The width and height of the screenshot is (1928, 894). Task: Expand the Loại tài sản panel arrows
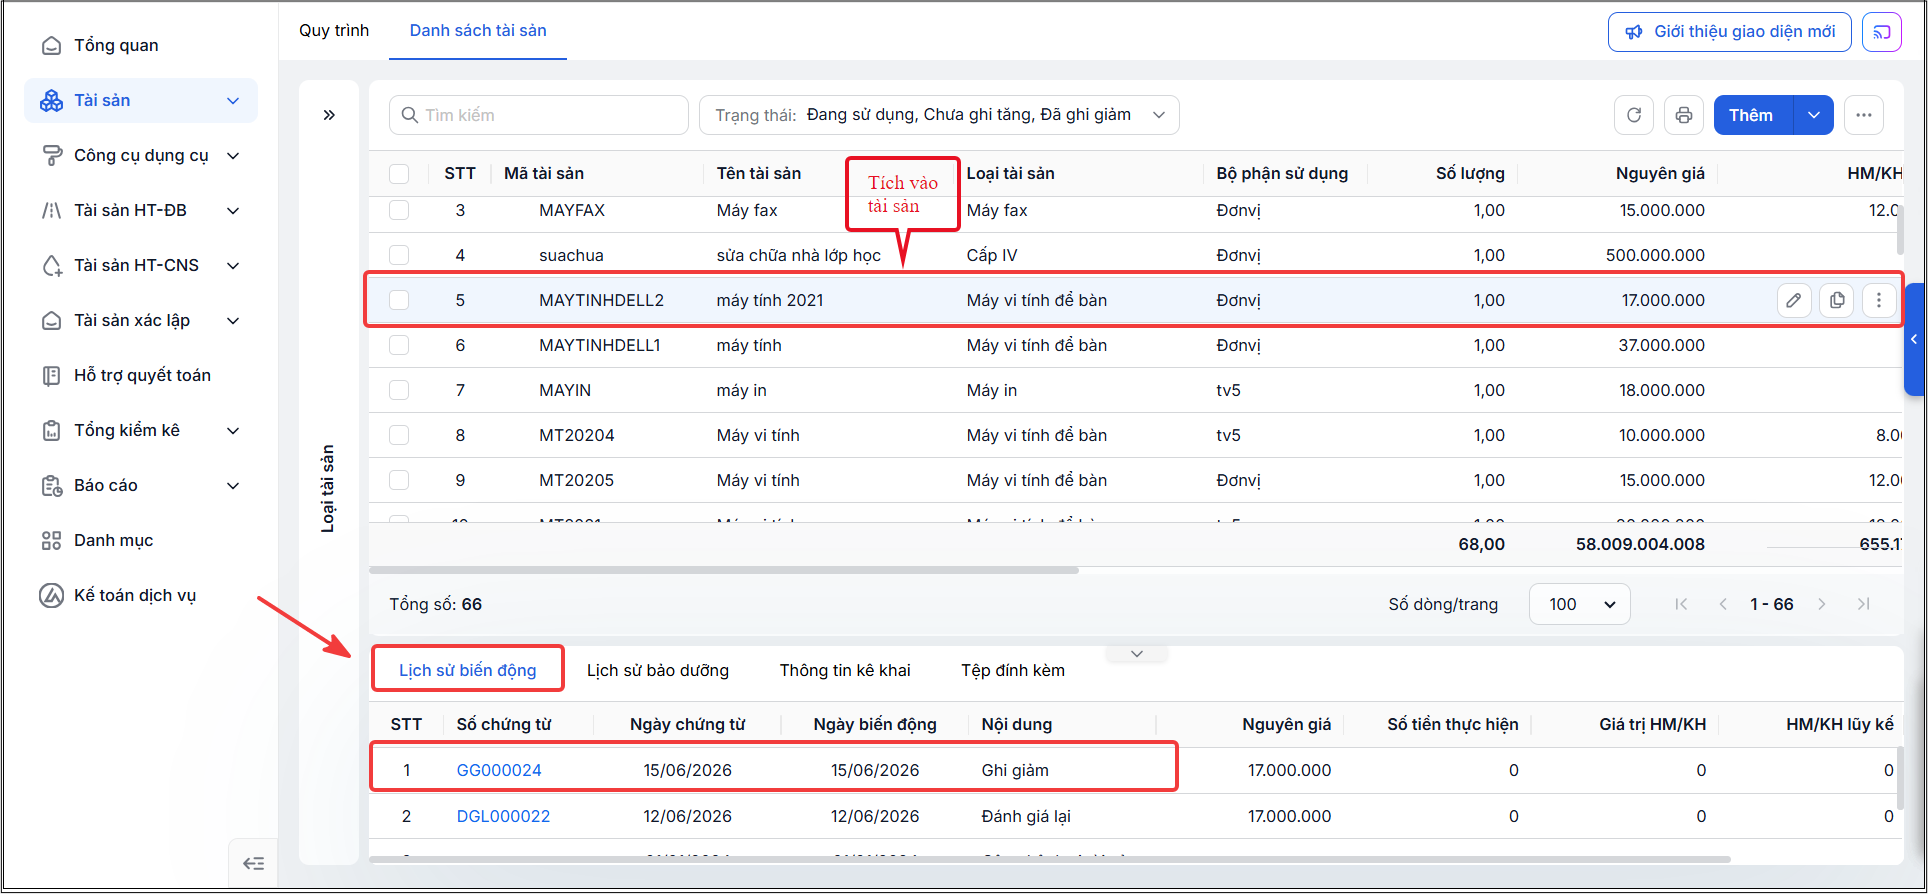(x=329, y=115)
